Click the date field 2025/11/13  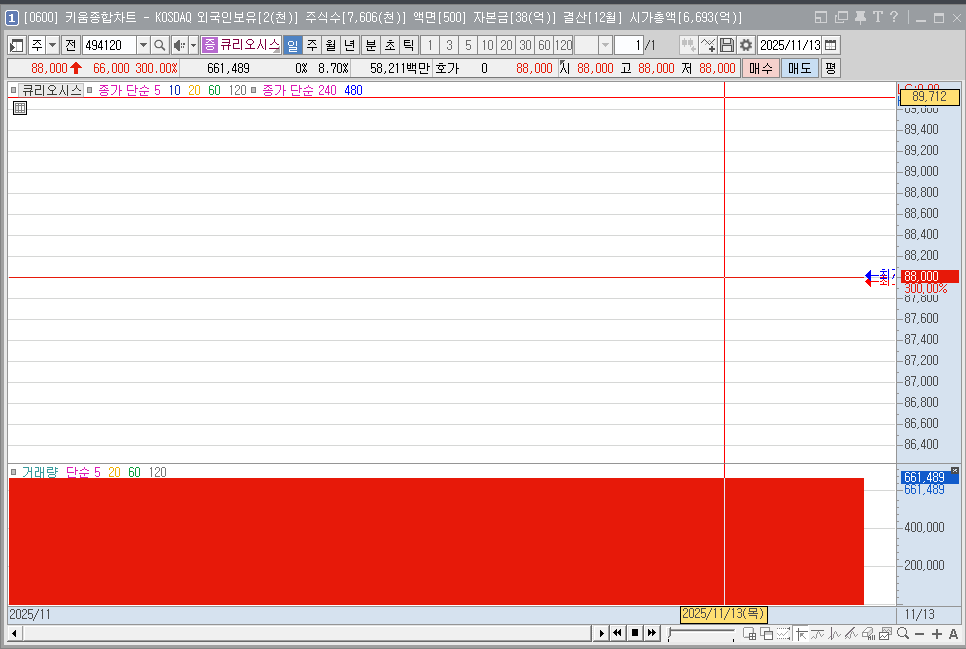pos(790,45)
